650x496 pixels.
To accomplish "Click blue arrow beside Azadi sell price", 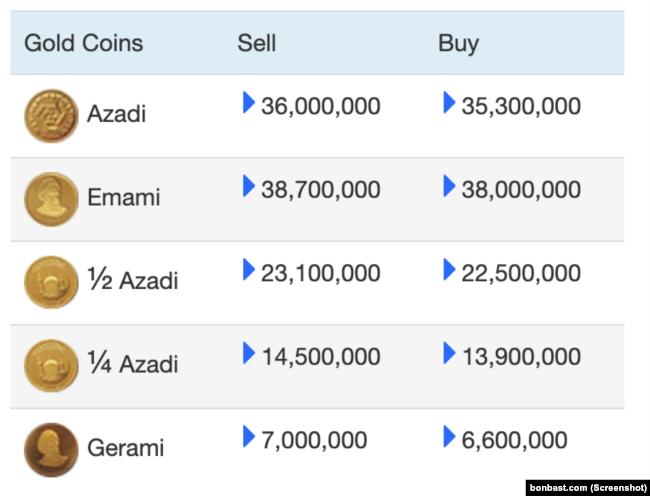I will tap(249, 102).
